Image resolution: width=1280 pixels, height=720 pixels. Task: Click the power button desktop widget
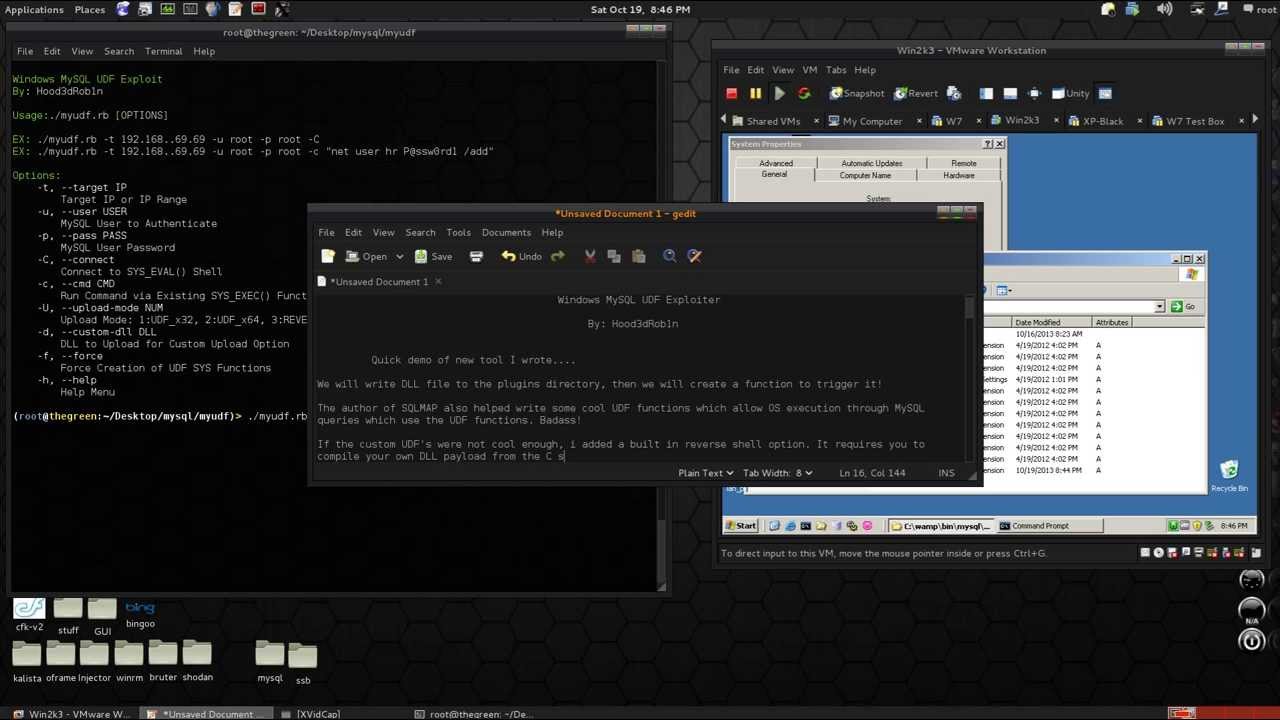(x=1252, y=642)
